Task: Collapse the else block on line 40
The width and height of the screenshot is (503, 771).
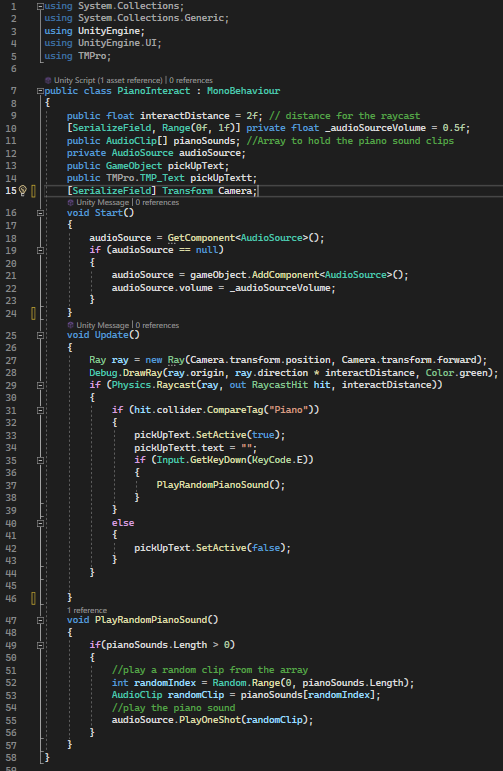Action: point(40,523)
